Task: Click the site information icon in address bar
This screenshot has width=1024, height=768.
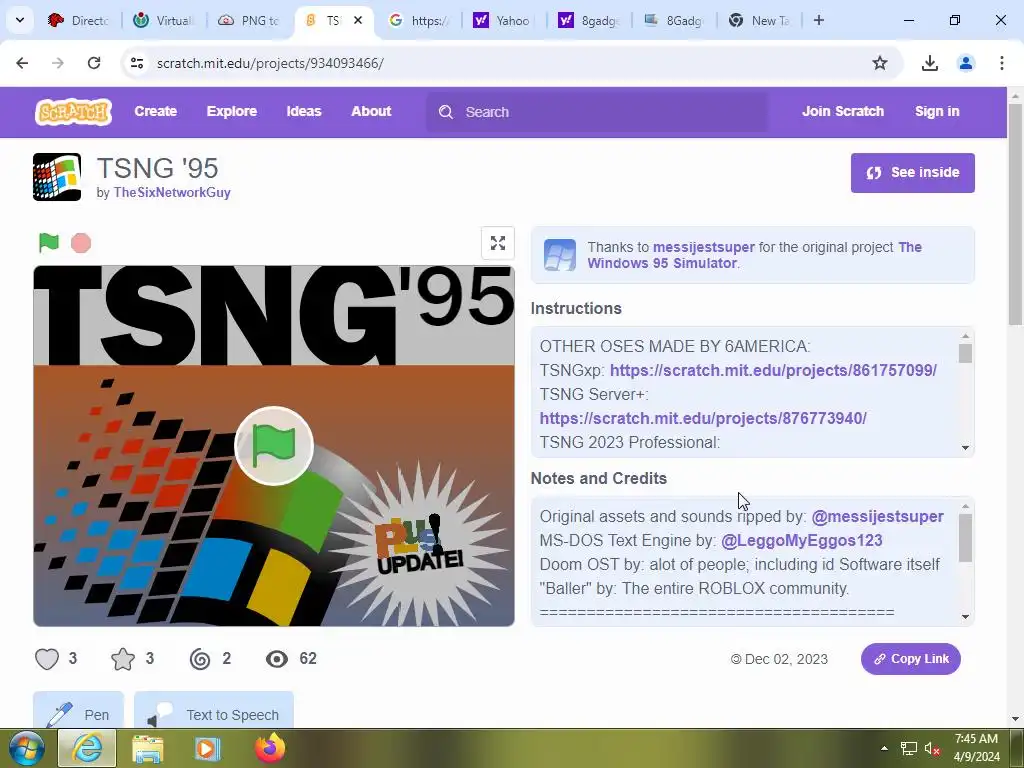Action: click(x=136, y=63)
